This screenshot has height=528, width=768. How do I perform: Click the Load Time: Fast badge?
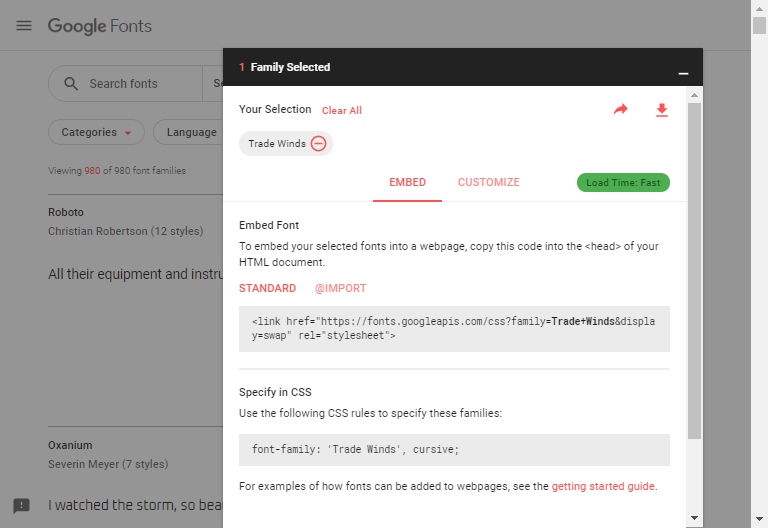click(623, 183)
